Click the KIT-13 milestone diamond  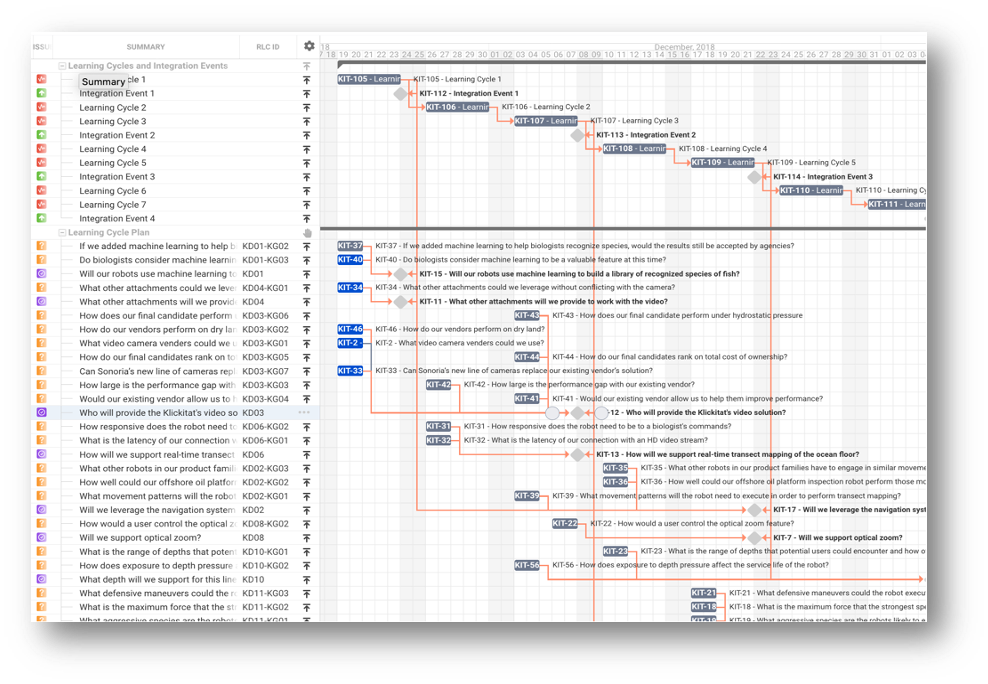(x=577, y=454)
